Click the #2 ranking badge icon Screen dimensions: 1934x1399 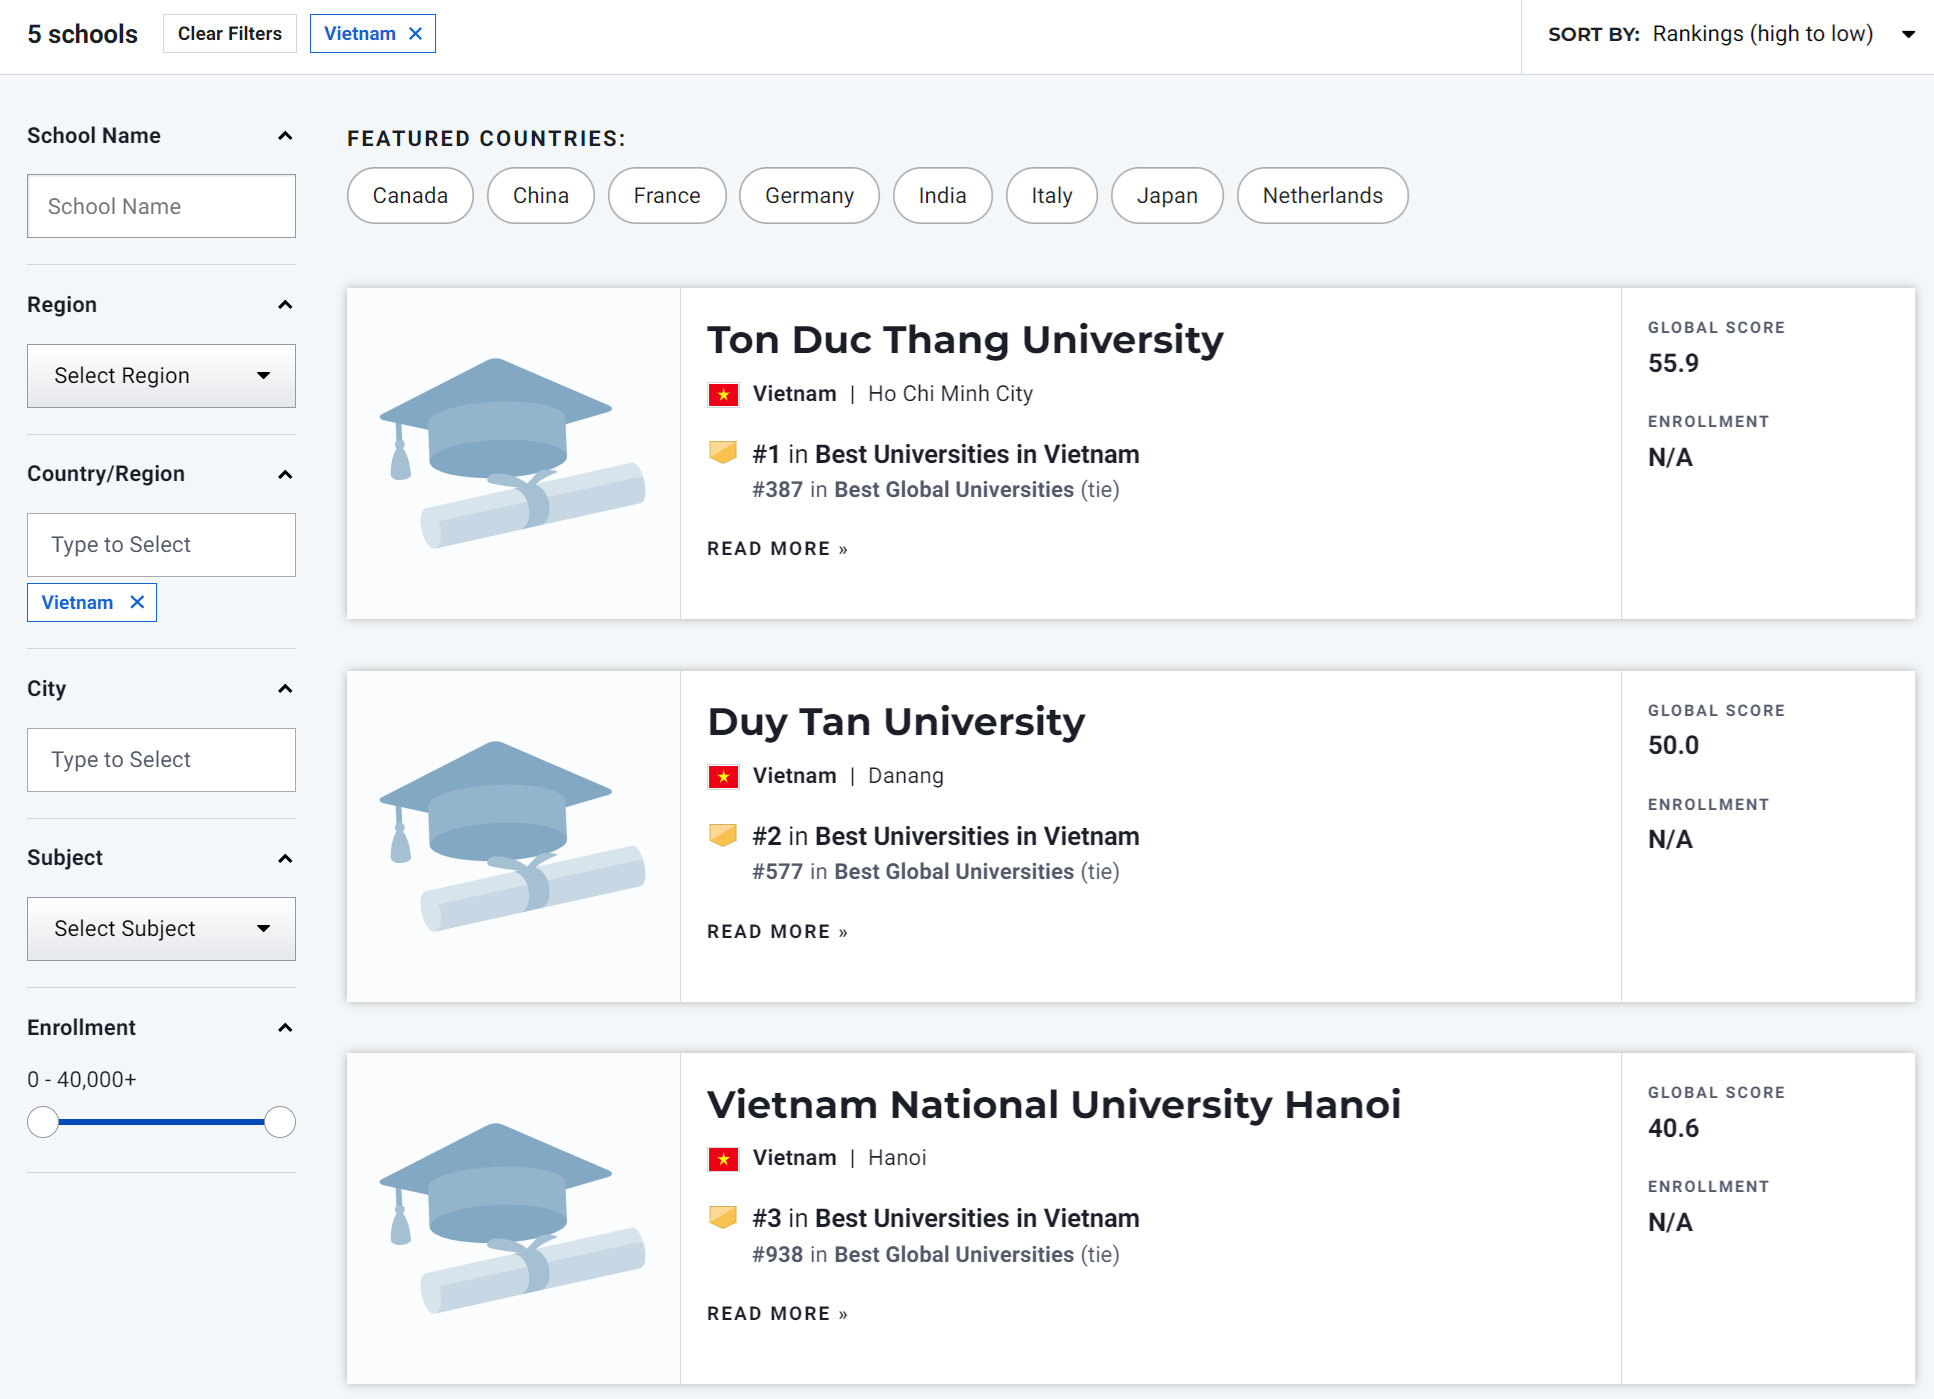click(x=723, y=835)
